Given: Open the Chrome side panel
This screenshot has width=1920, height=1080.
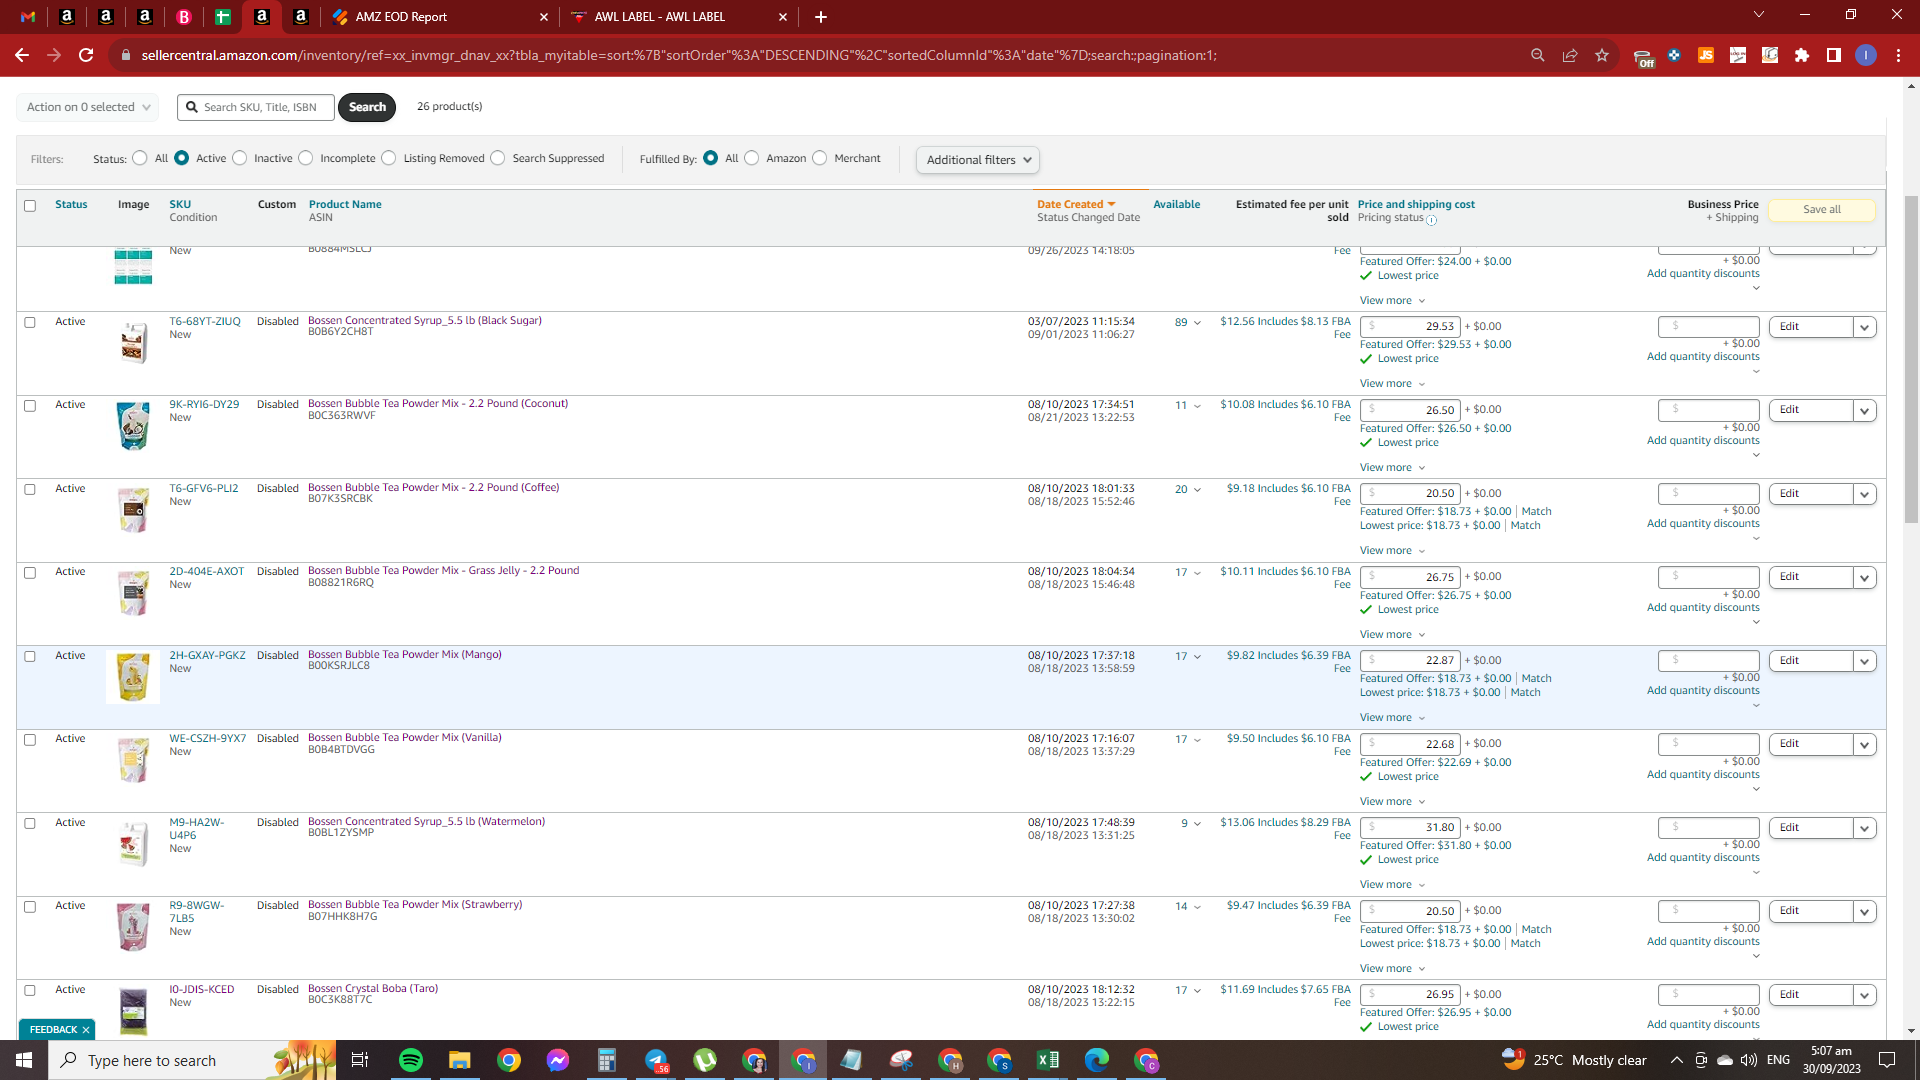Looking at the screenshot, I should pyautogui.click(x=1834, y=55).
